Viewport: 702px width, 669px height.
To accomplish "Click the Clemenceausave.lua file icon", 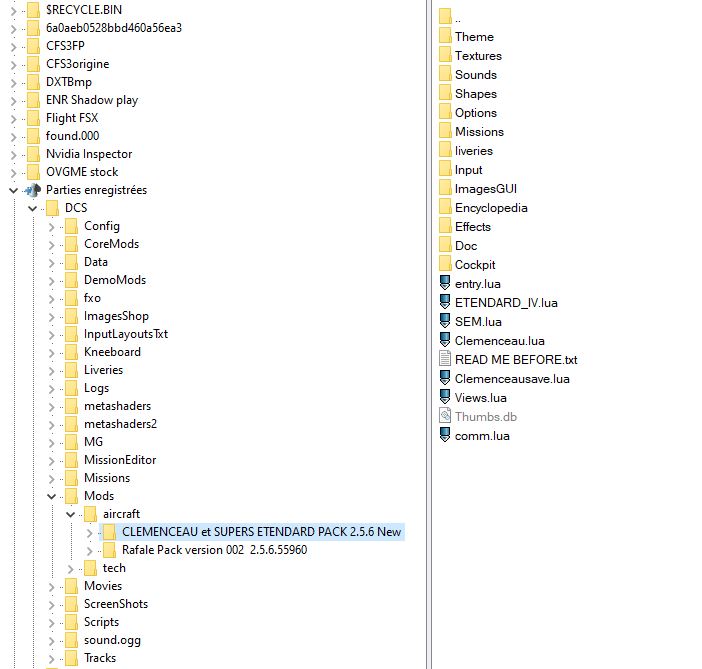I will tap(445, 379).
